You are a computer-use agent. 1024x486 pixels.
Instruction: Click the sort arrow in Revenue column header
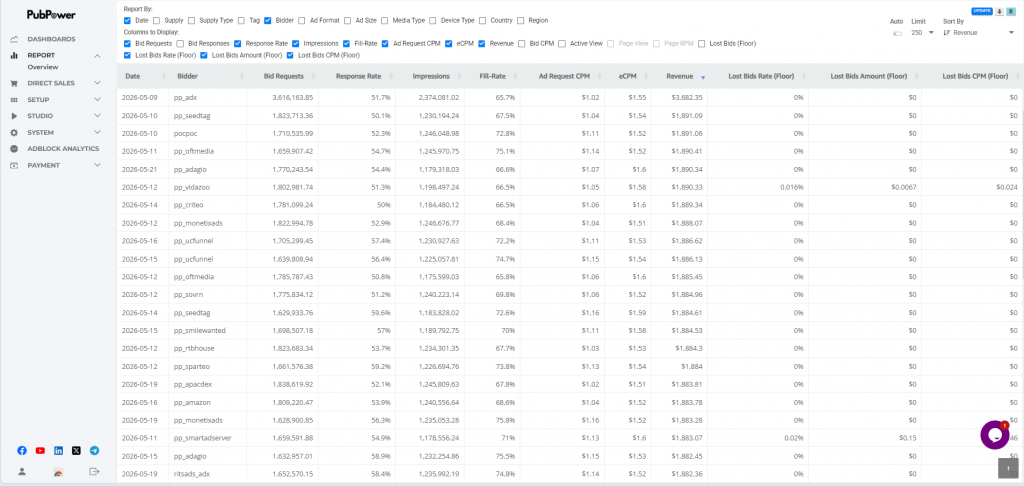[703, 77]
